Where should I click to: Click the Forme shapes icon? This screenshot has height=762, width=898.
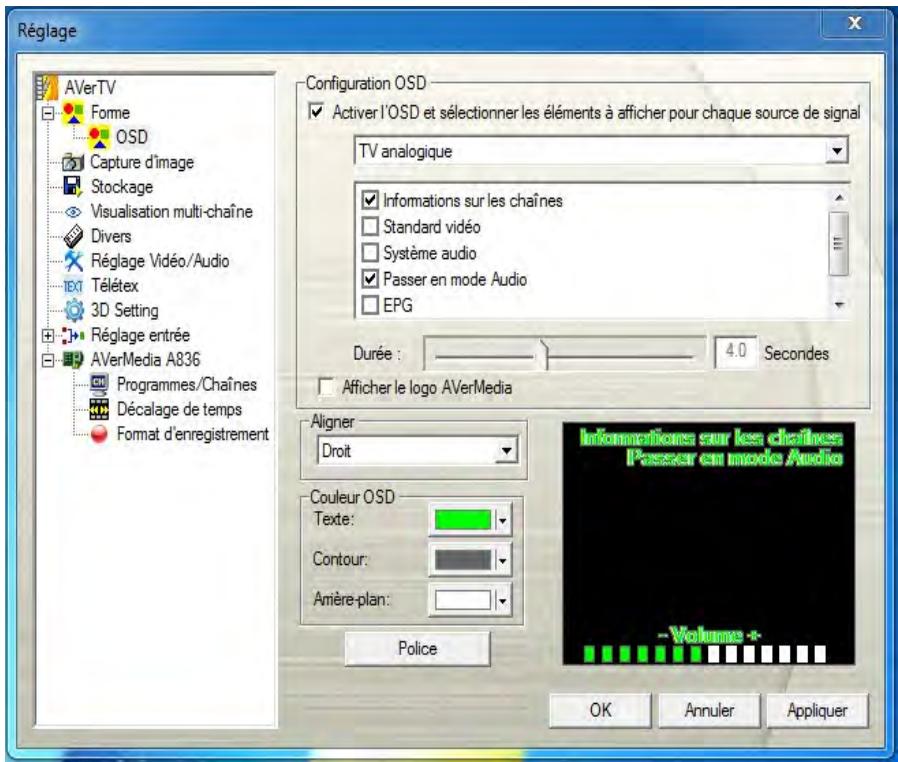point(73,112)
